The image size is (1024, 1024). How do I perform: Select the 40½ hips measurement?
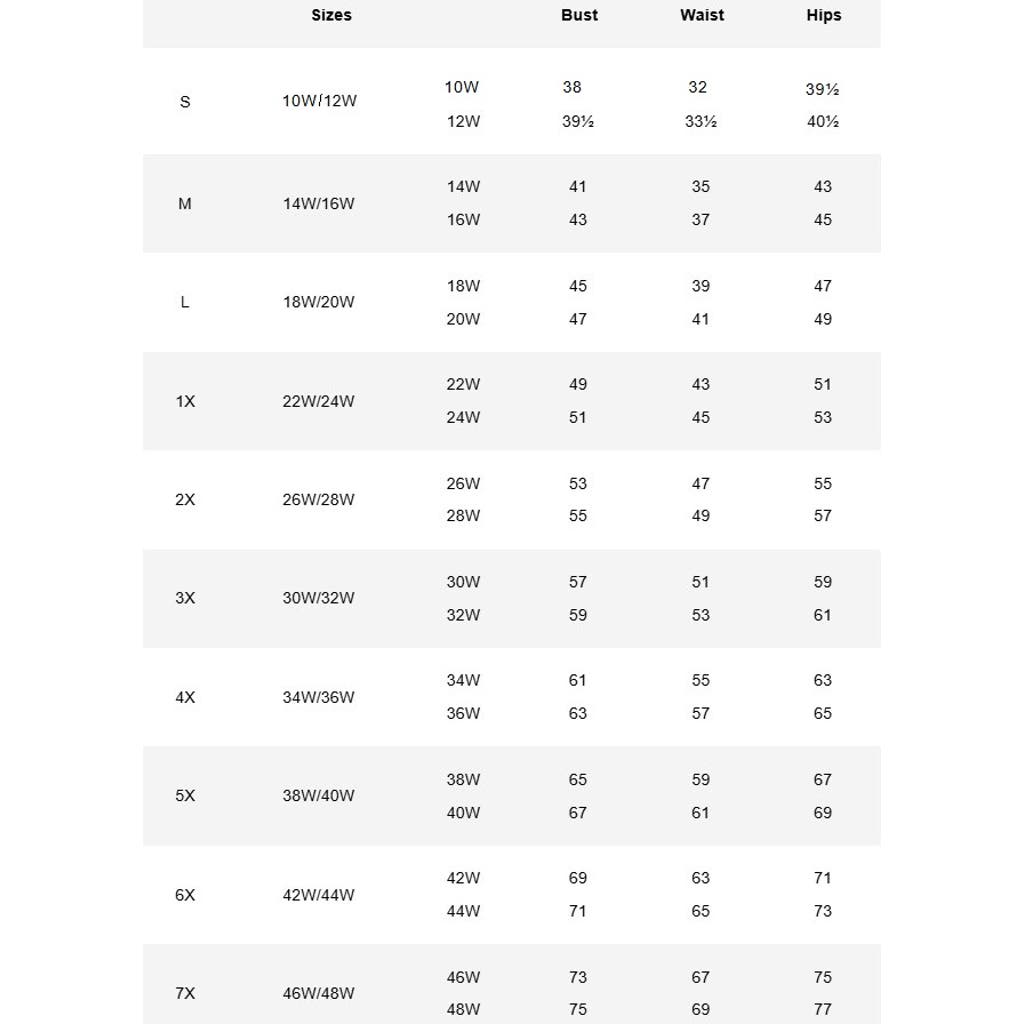click(822, 122)
